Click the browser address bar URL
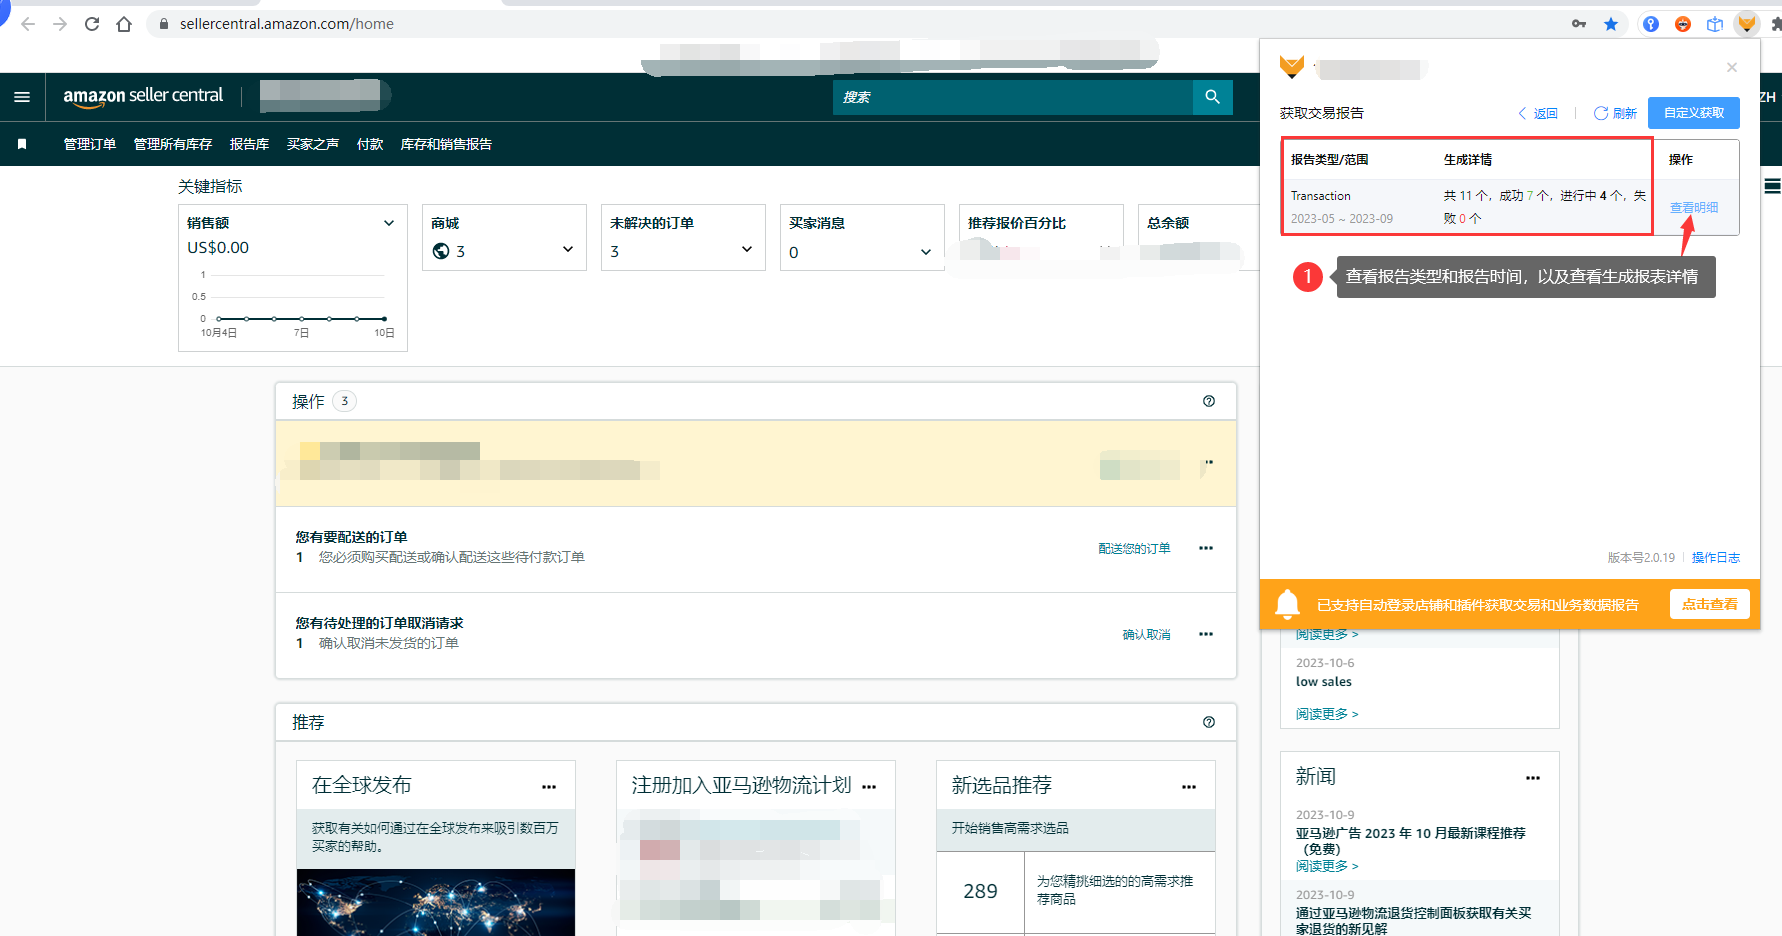 [x=287, y=24]
